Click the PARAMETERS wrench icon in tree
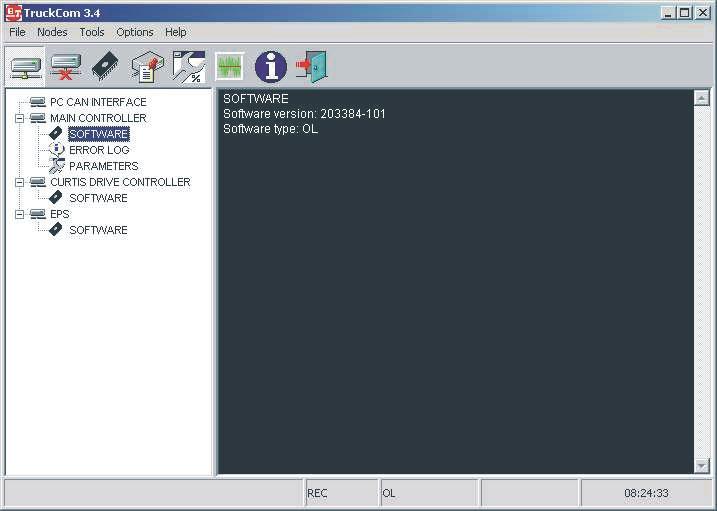Image resolution: width=717 pixels, height=511 pixels. coord(56,165)
